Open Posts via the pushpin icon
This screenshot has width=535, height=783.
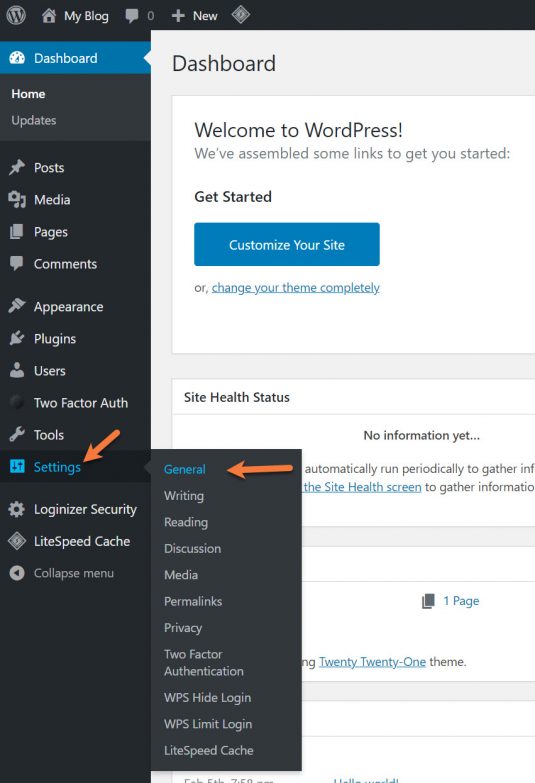pos(17,168)
